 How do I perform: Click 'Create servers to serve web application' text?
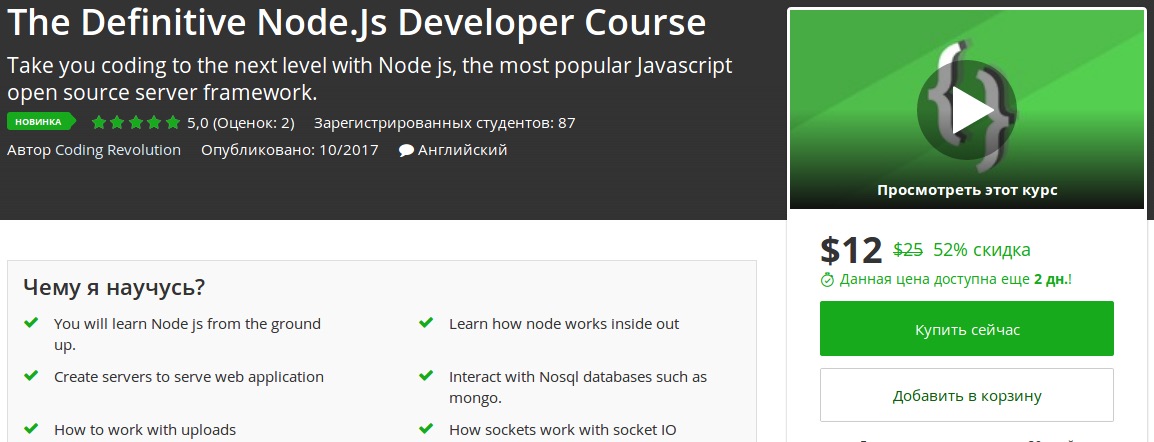pos(189,377)
